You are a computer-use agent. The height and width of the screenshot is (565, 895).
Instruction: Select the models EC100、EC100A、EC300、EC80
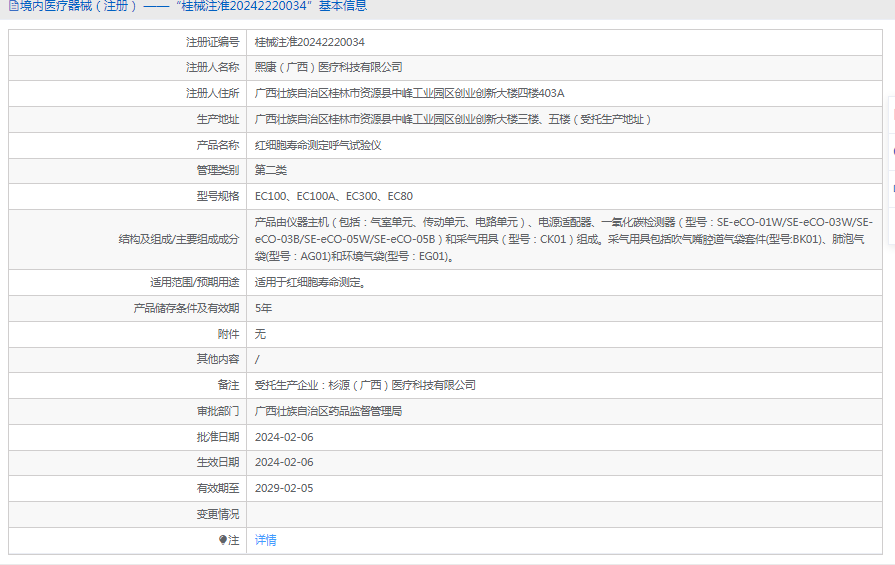pos(333,196)
